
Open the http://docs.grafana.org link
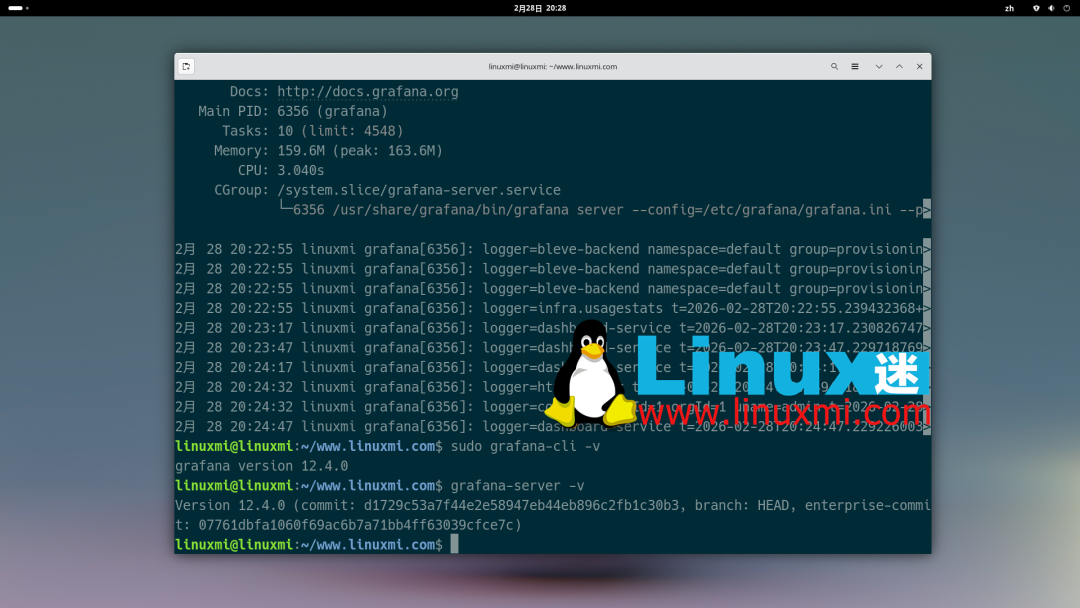pos(368,92)
